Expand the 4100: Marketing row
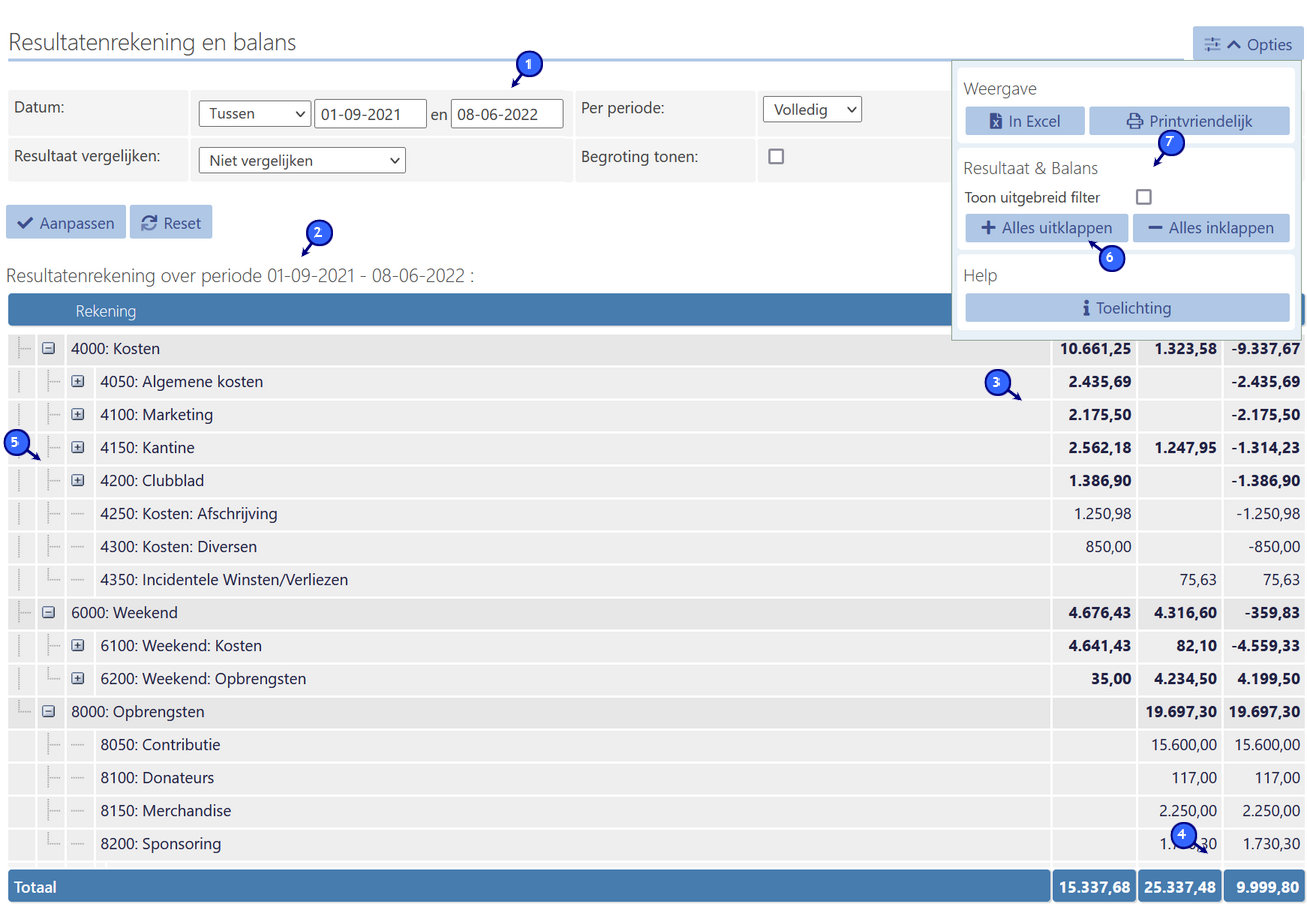1307x904 pixels. (78, 414)
